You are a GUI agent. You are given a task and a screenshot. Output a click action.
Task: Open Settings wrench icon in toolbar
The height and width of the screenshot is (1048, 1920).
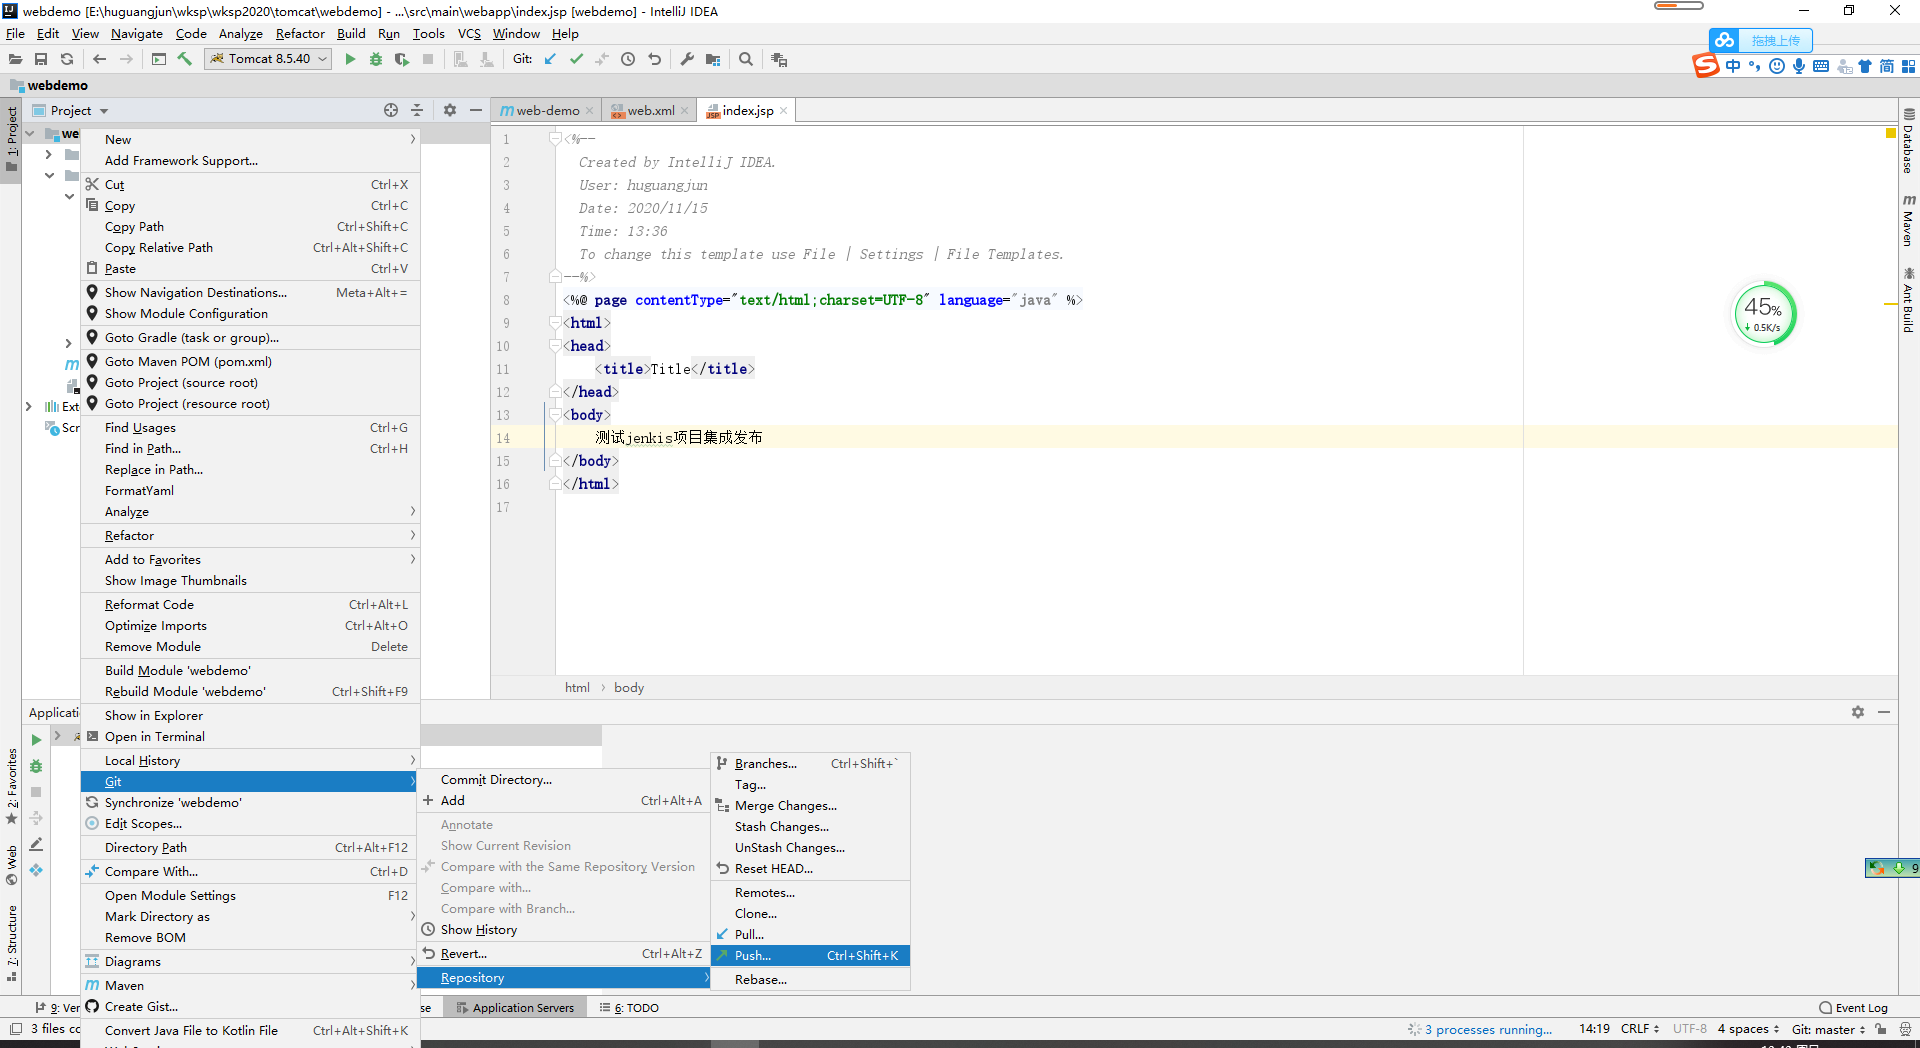point(687,59)
